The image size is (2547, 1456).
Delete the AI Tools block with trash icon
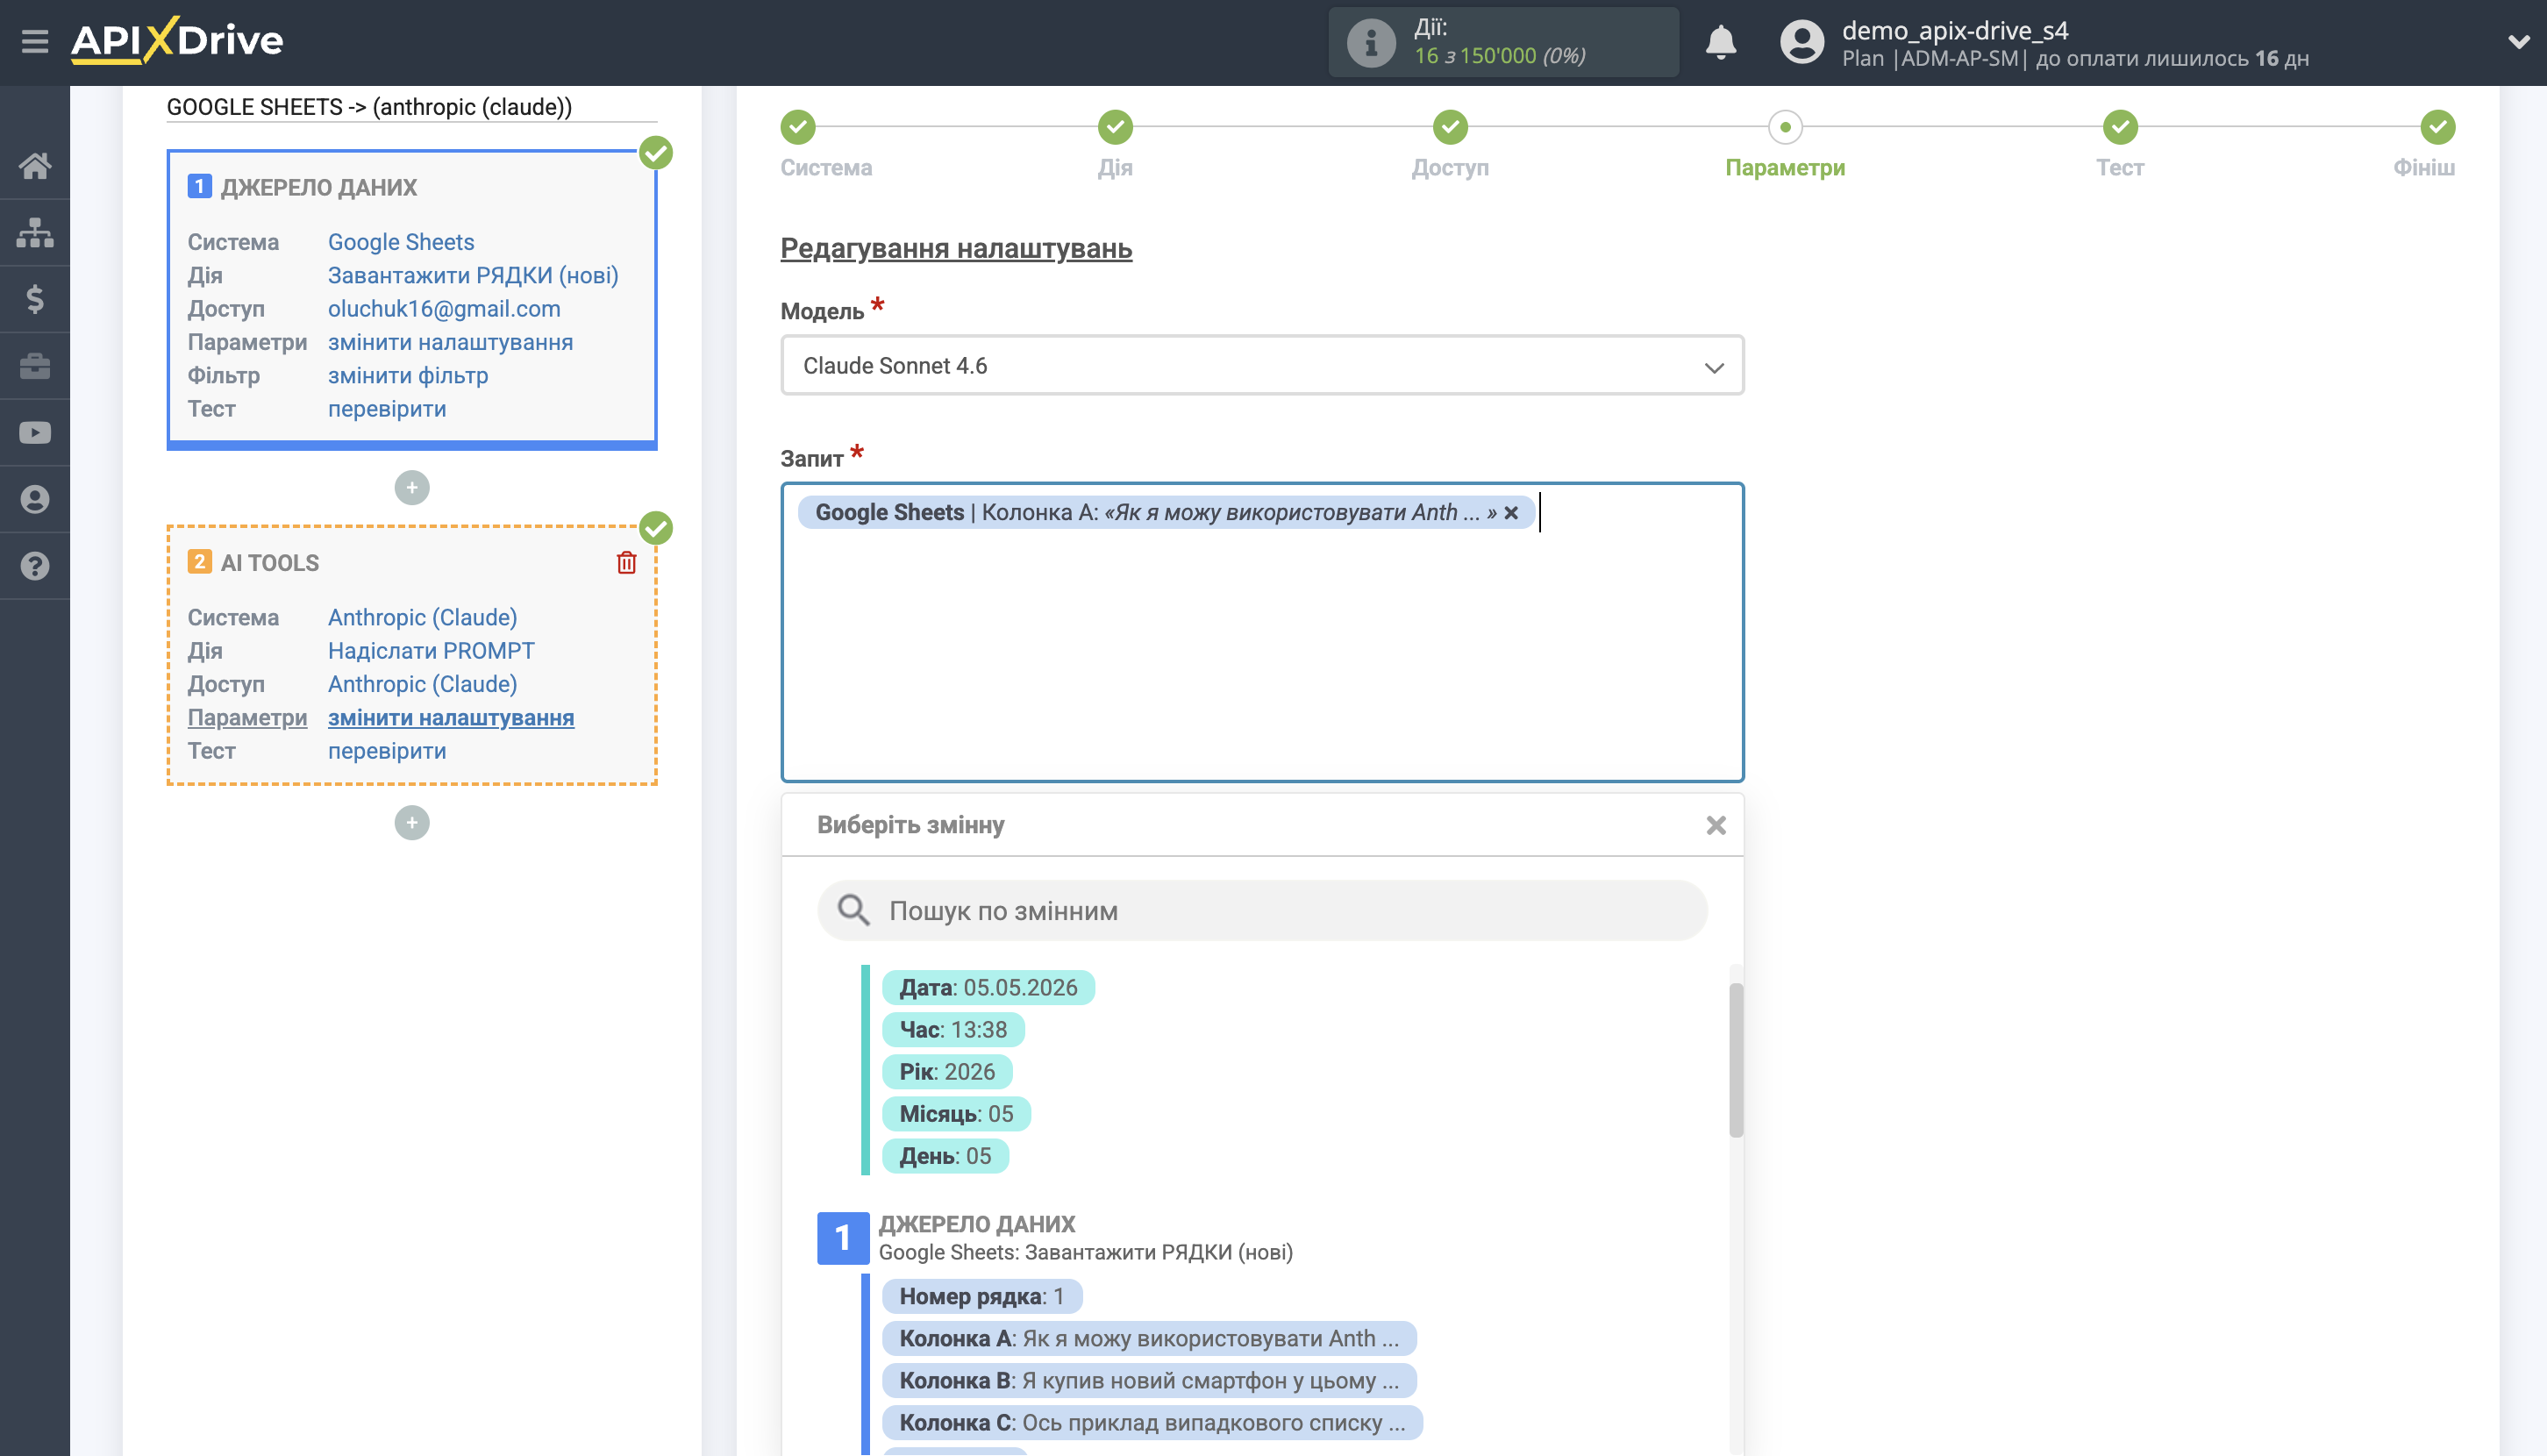pyautogui.click(x=626, y=563)
